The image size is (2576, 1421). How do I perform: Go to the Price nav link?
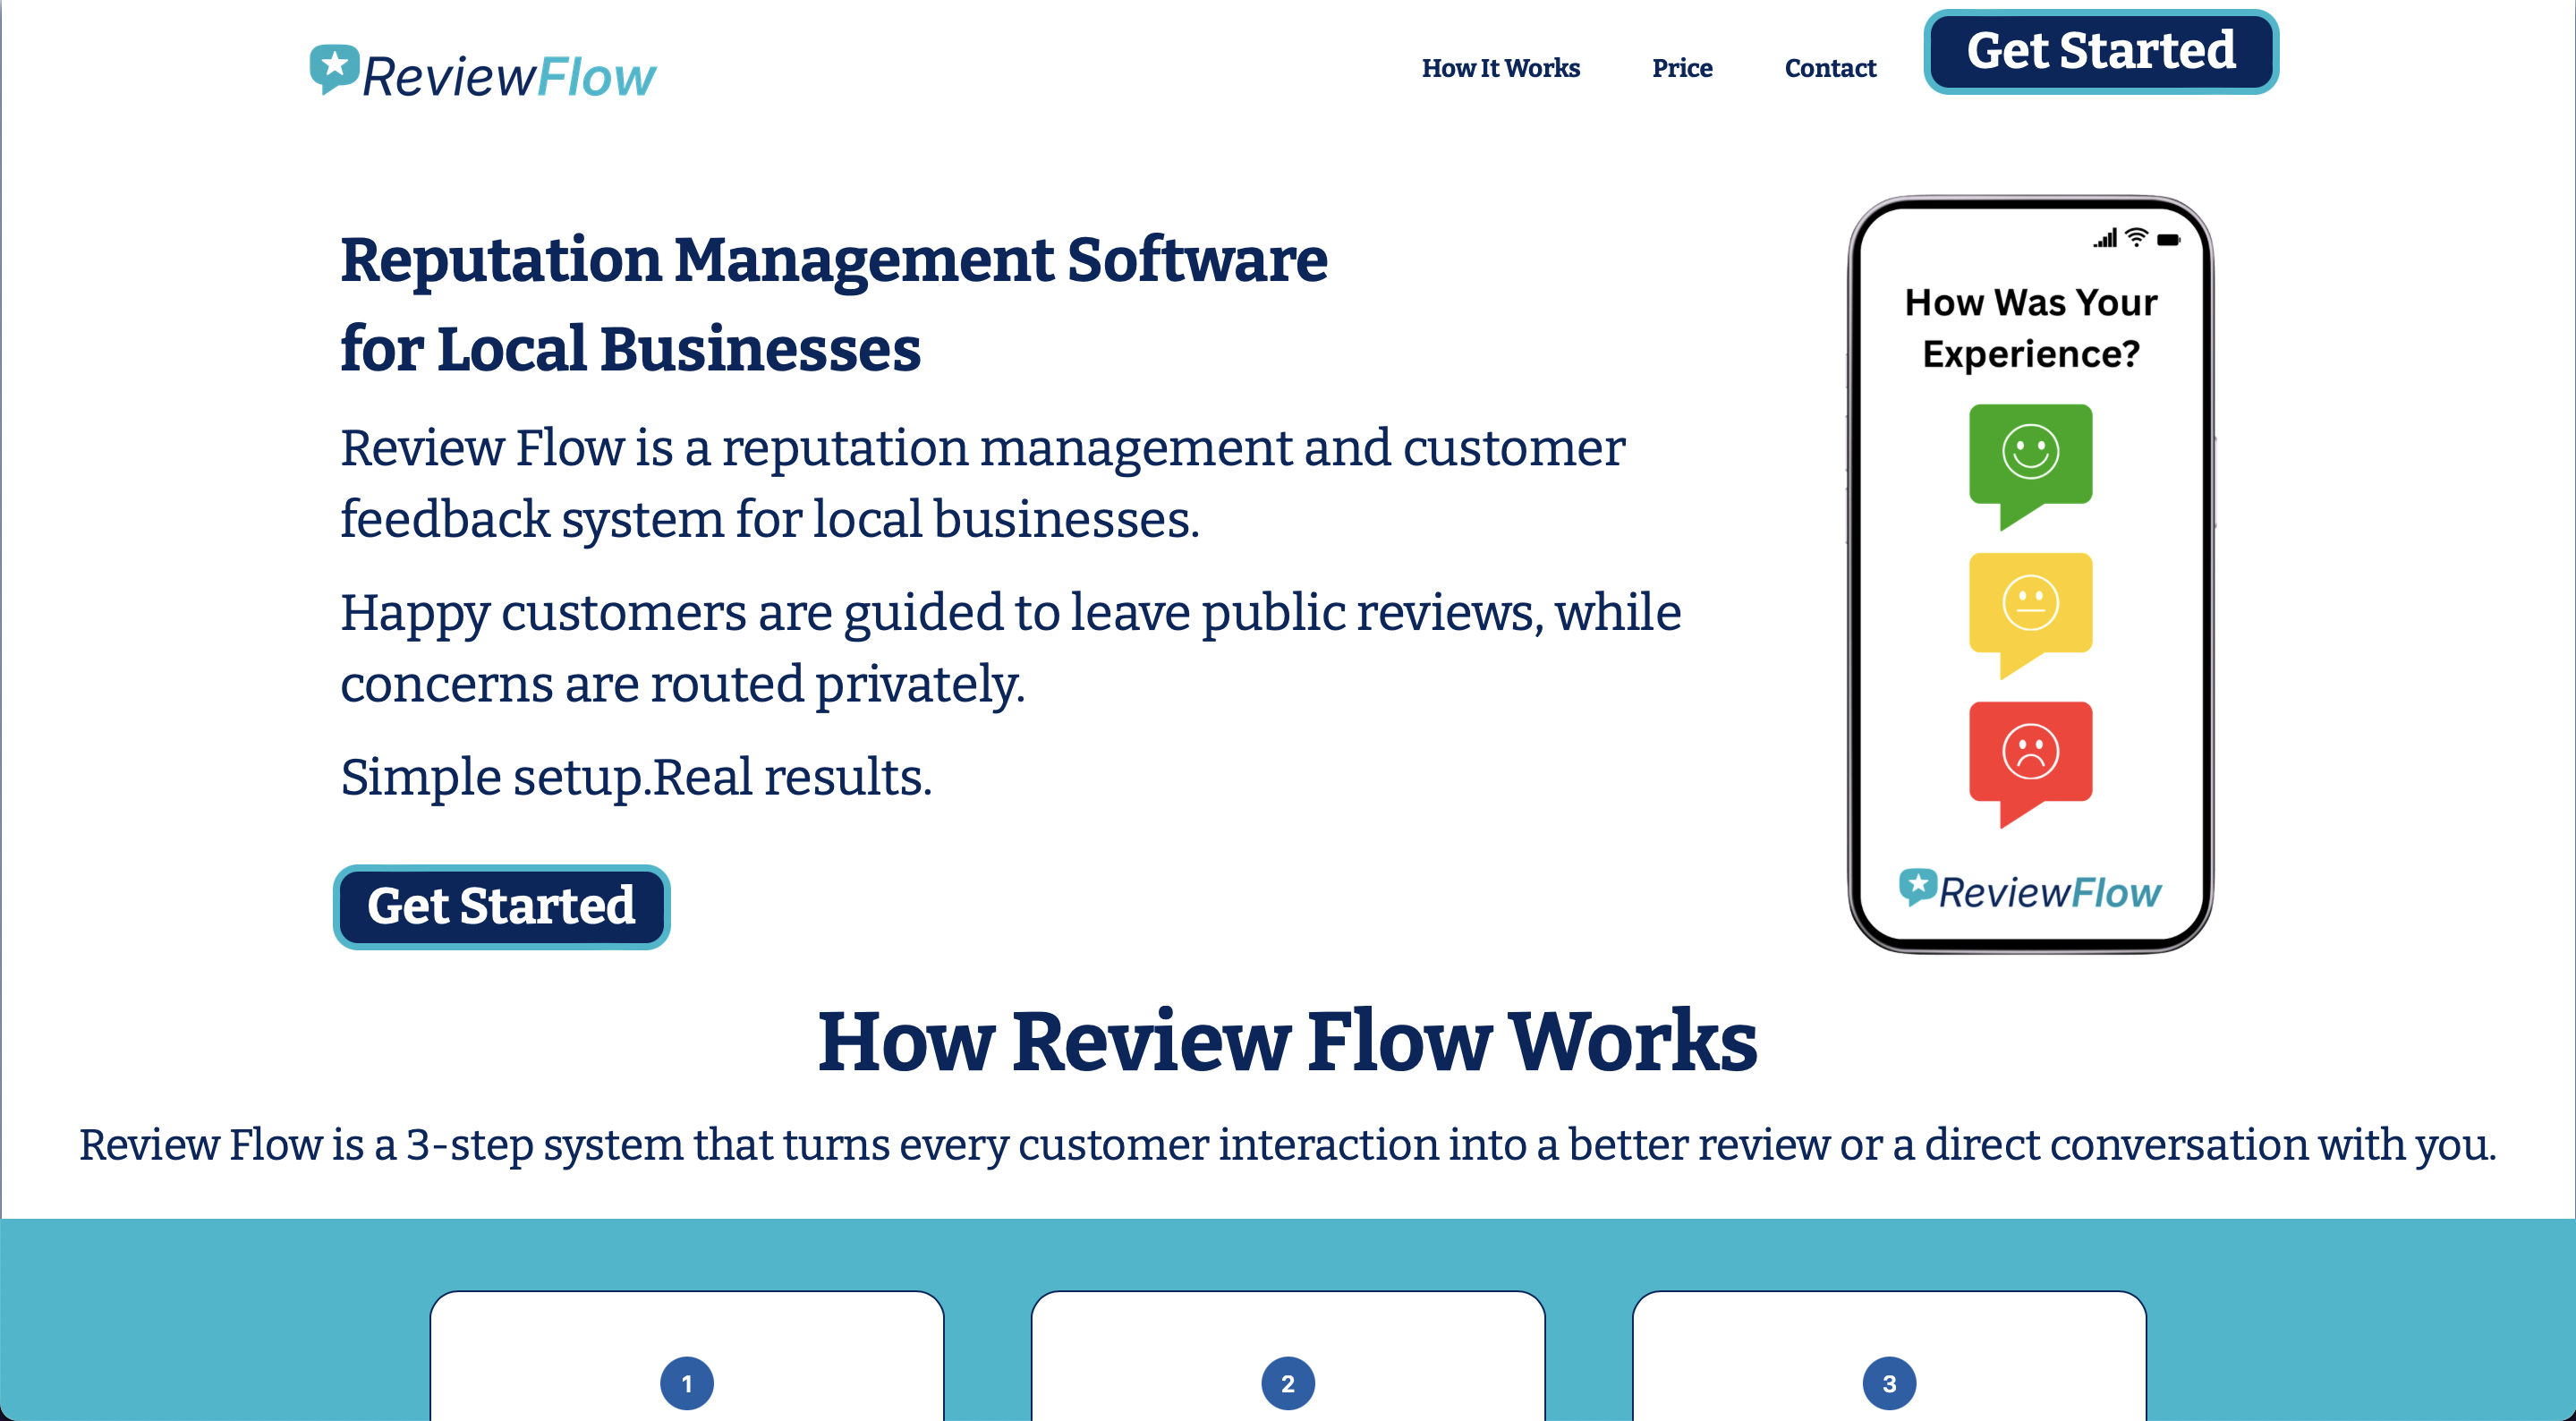pyautogui.click(x=1682, y=68)
